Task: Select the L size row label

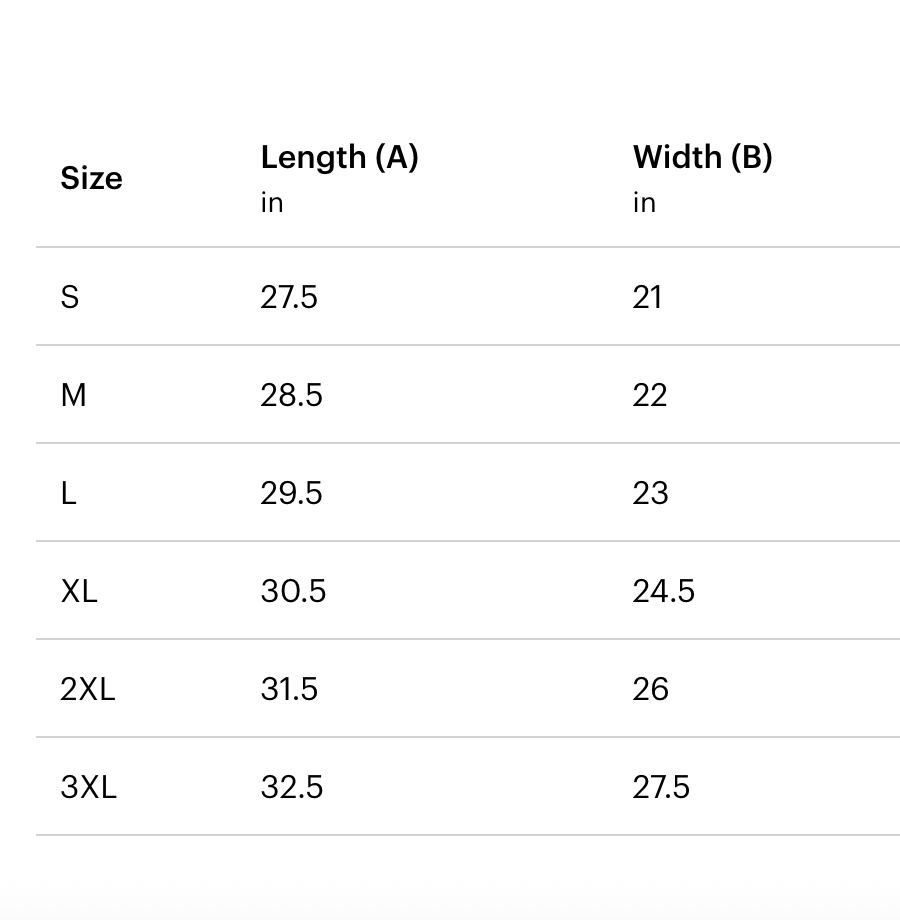Action: tap(68, 493)
